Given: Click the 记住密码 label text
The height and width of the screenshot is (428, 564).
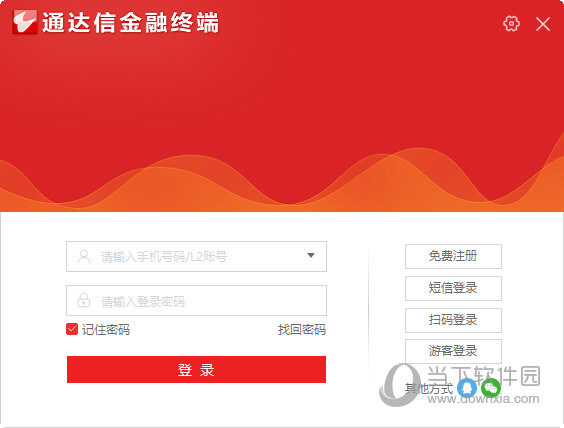Looking at the screenshot, I should coord(106,329).
